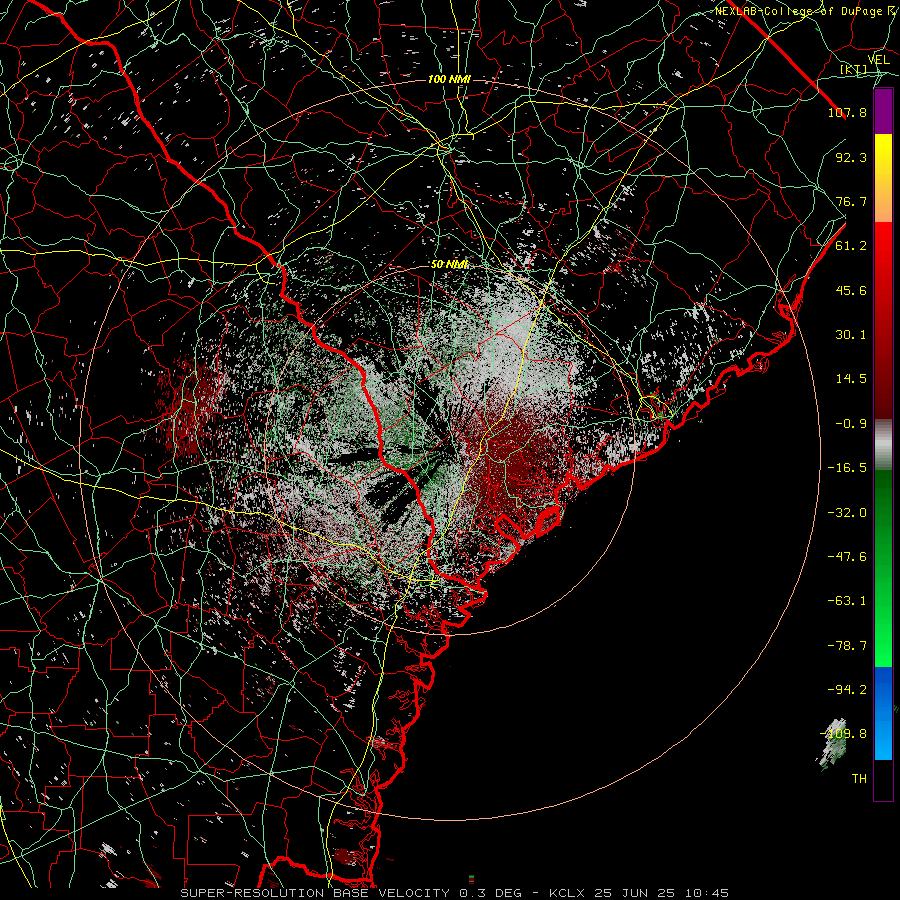This screenshot has height=900, width=900.
Task: Click the -32.0 velocity scale value
Action: (847, 512)
